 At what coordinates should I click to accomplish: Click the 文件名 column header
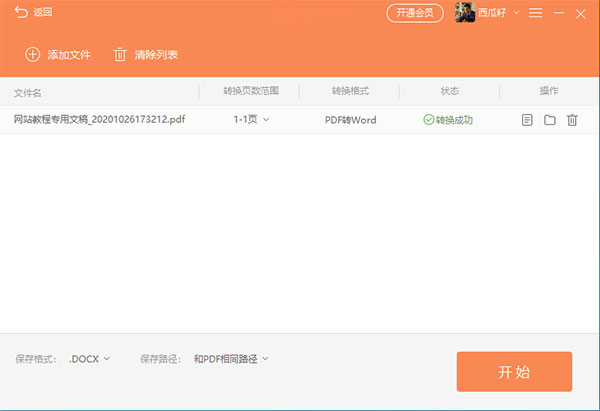click(28, 93)
